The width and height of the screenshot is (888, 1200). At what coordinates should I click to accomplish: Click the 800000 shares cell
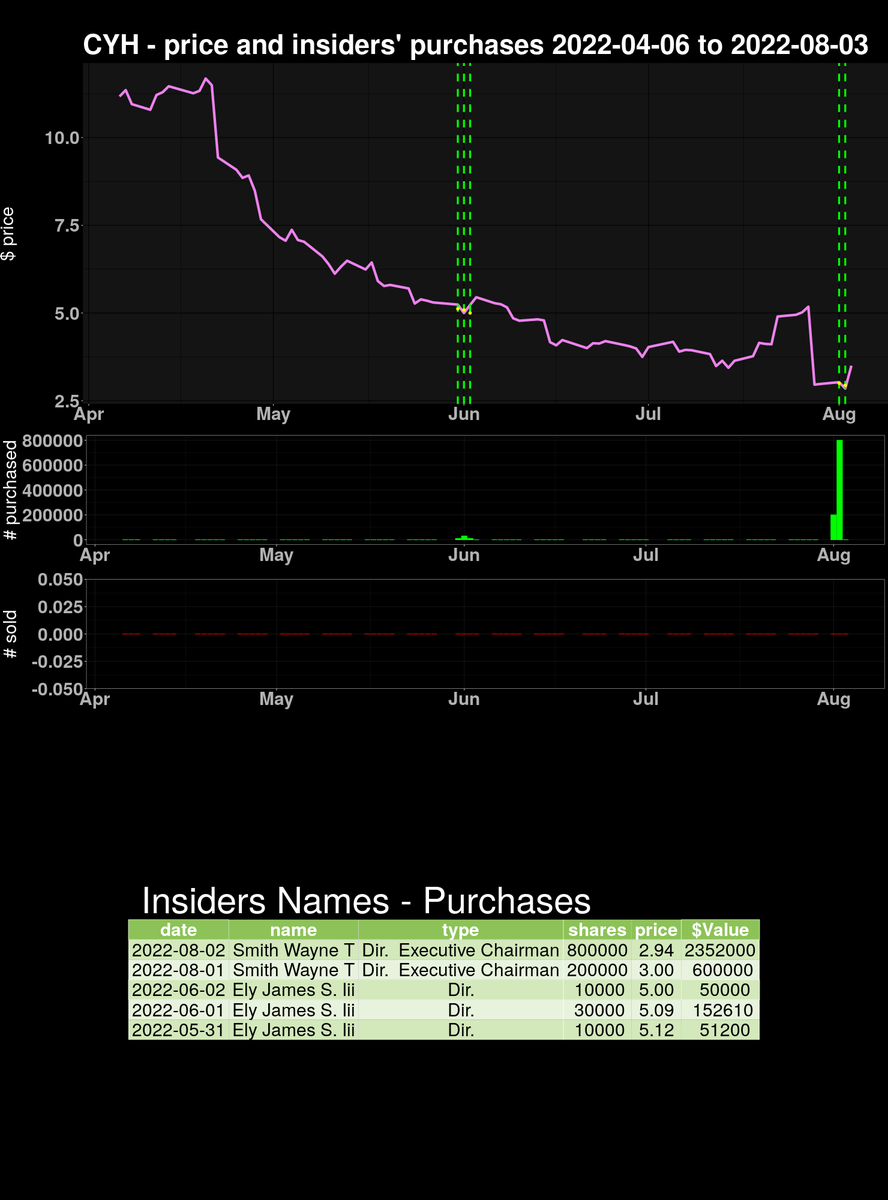tap(597, 949)
